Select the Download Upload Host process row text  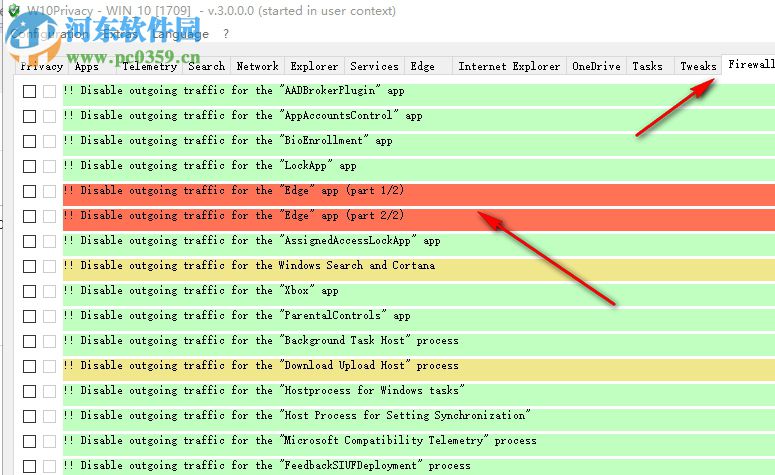[261, 366]
